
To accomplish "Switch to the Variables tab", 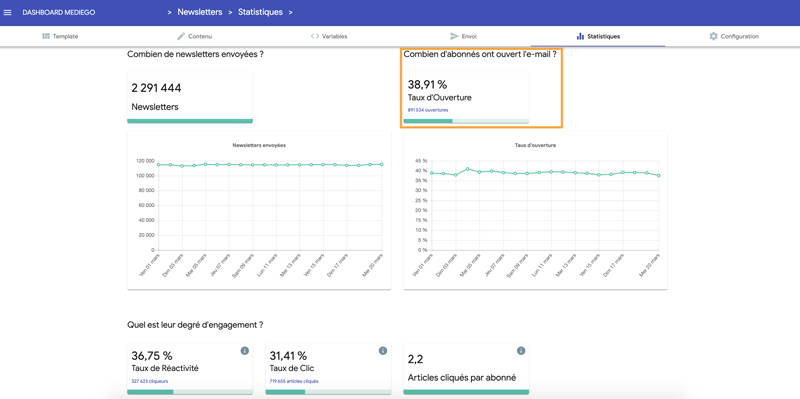I will click(329, 36).
